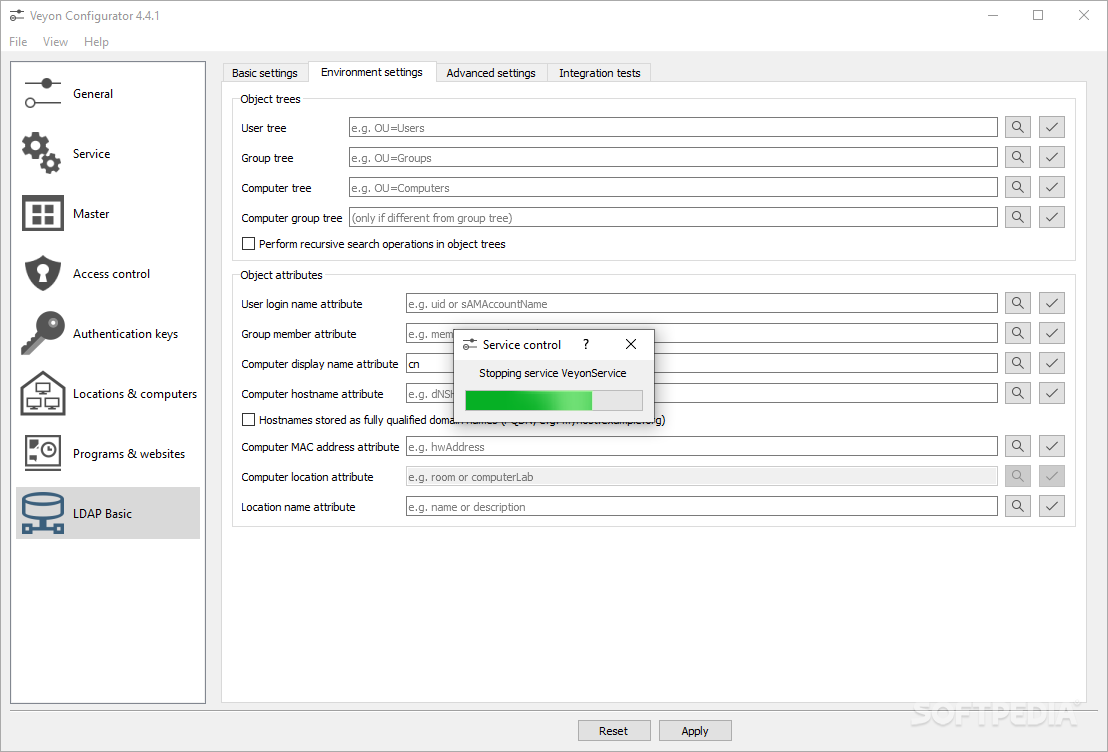Focus the Computer tree input field
Viewport: 1108px width, 752px height.
click(673, 188)
